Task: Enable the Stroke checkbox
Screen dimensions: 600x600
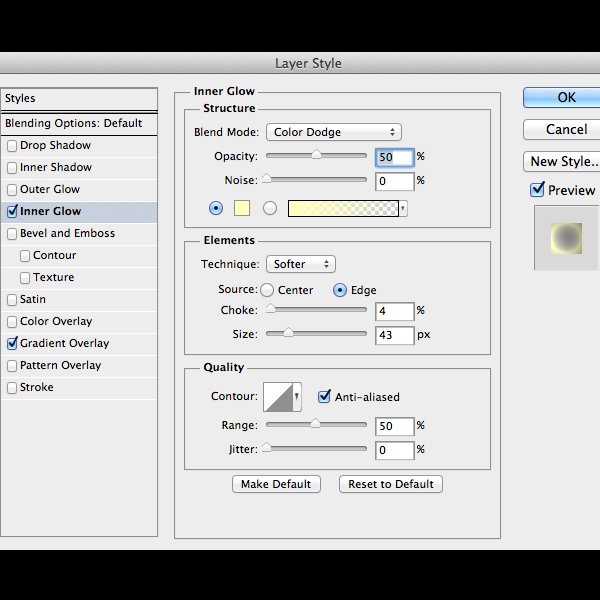Action: click(x=12, y=388)
